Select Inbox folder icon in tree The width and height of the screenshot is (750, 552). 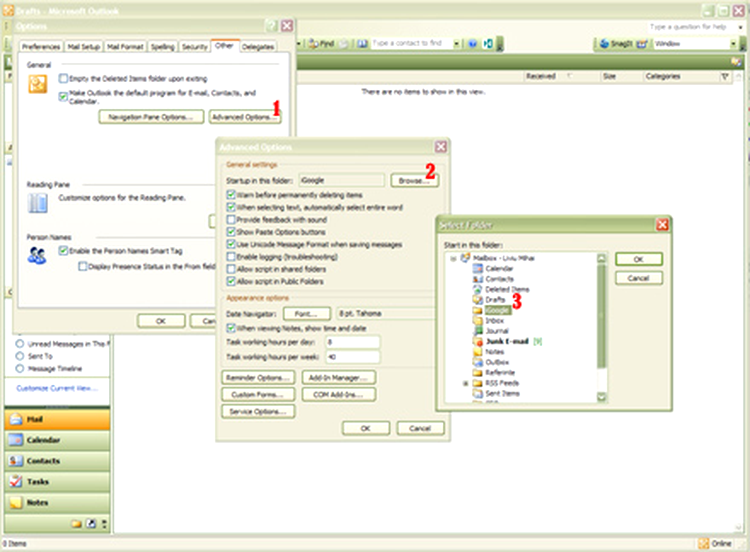(477, 320)
